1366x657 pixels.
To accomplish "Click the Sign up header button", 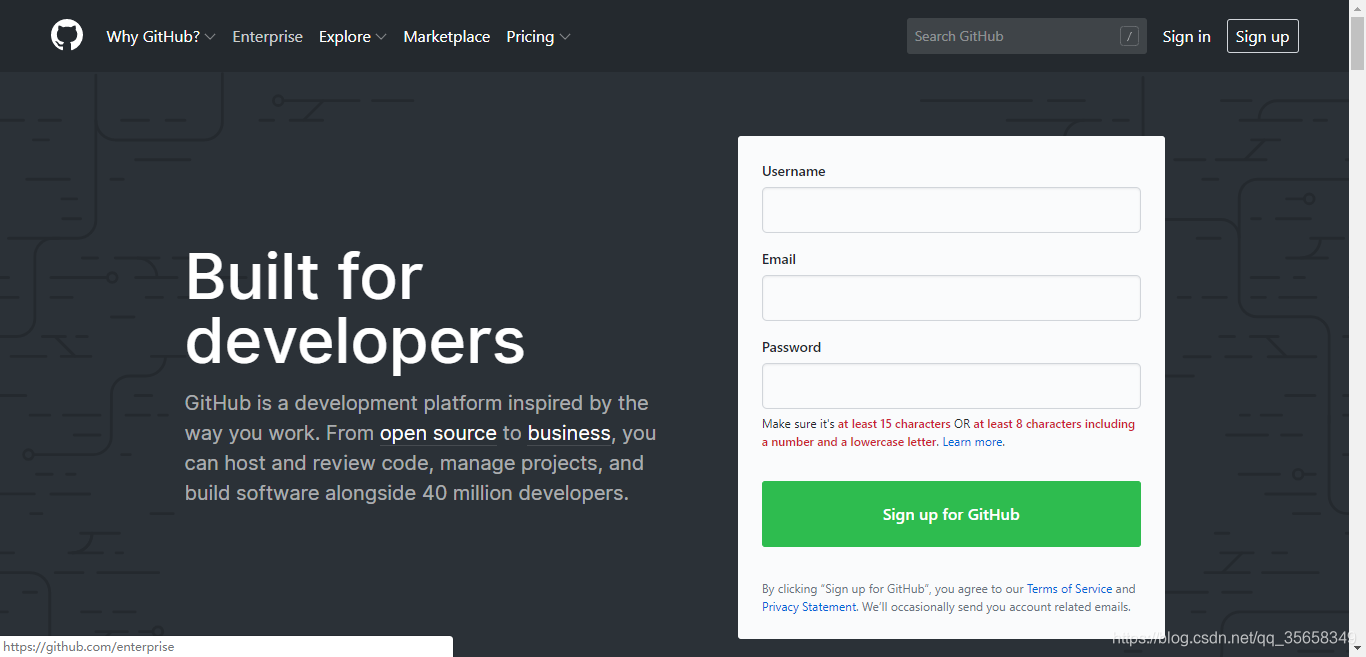I will (x=1262, y=37).
